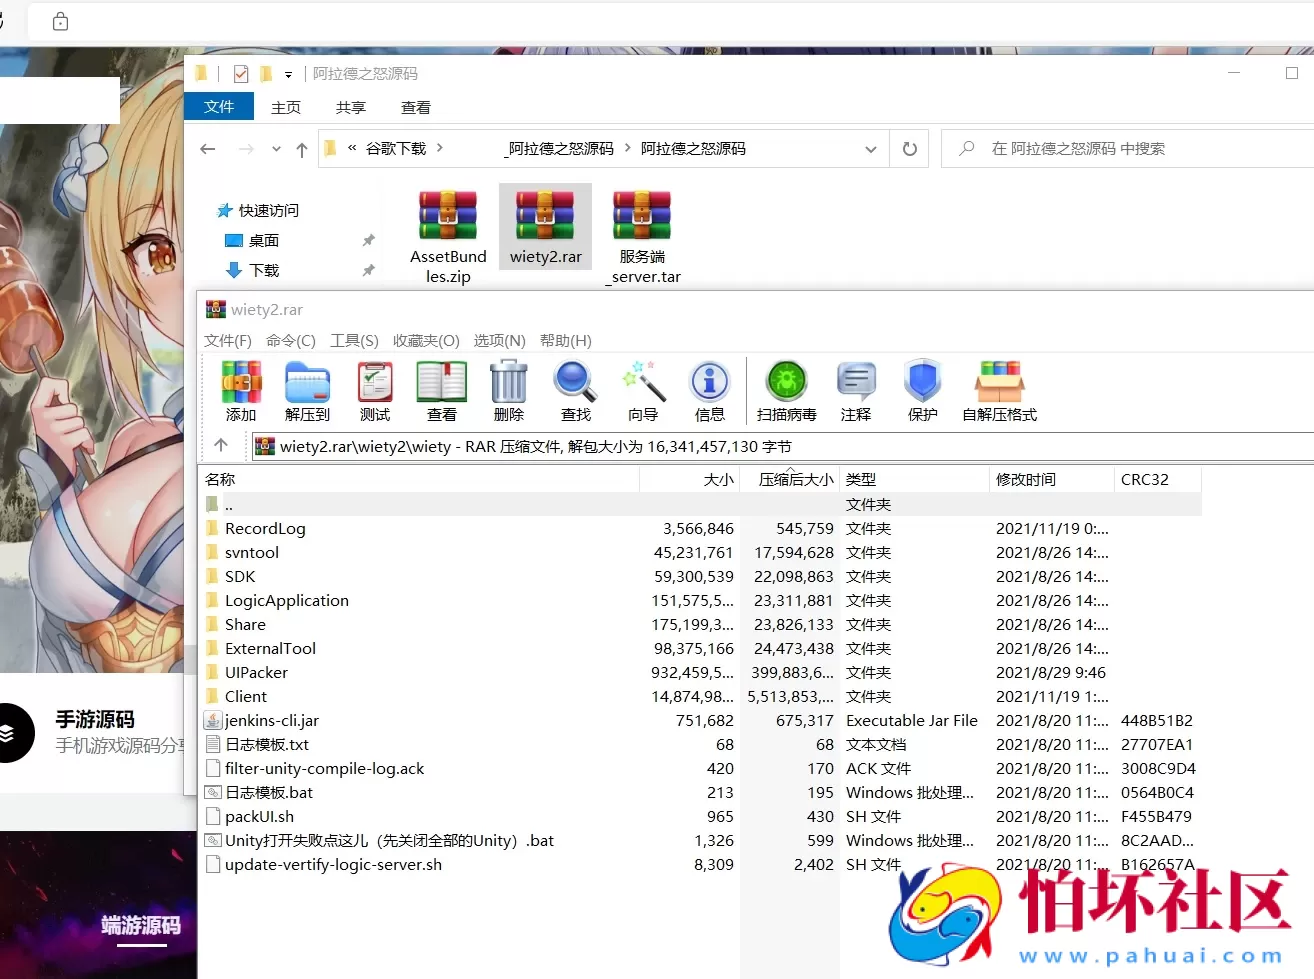This screenshot has width=1314, height=979.
Task: Select the 添加 (Add) tool in WinRAR
Action: (241, 390)
